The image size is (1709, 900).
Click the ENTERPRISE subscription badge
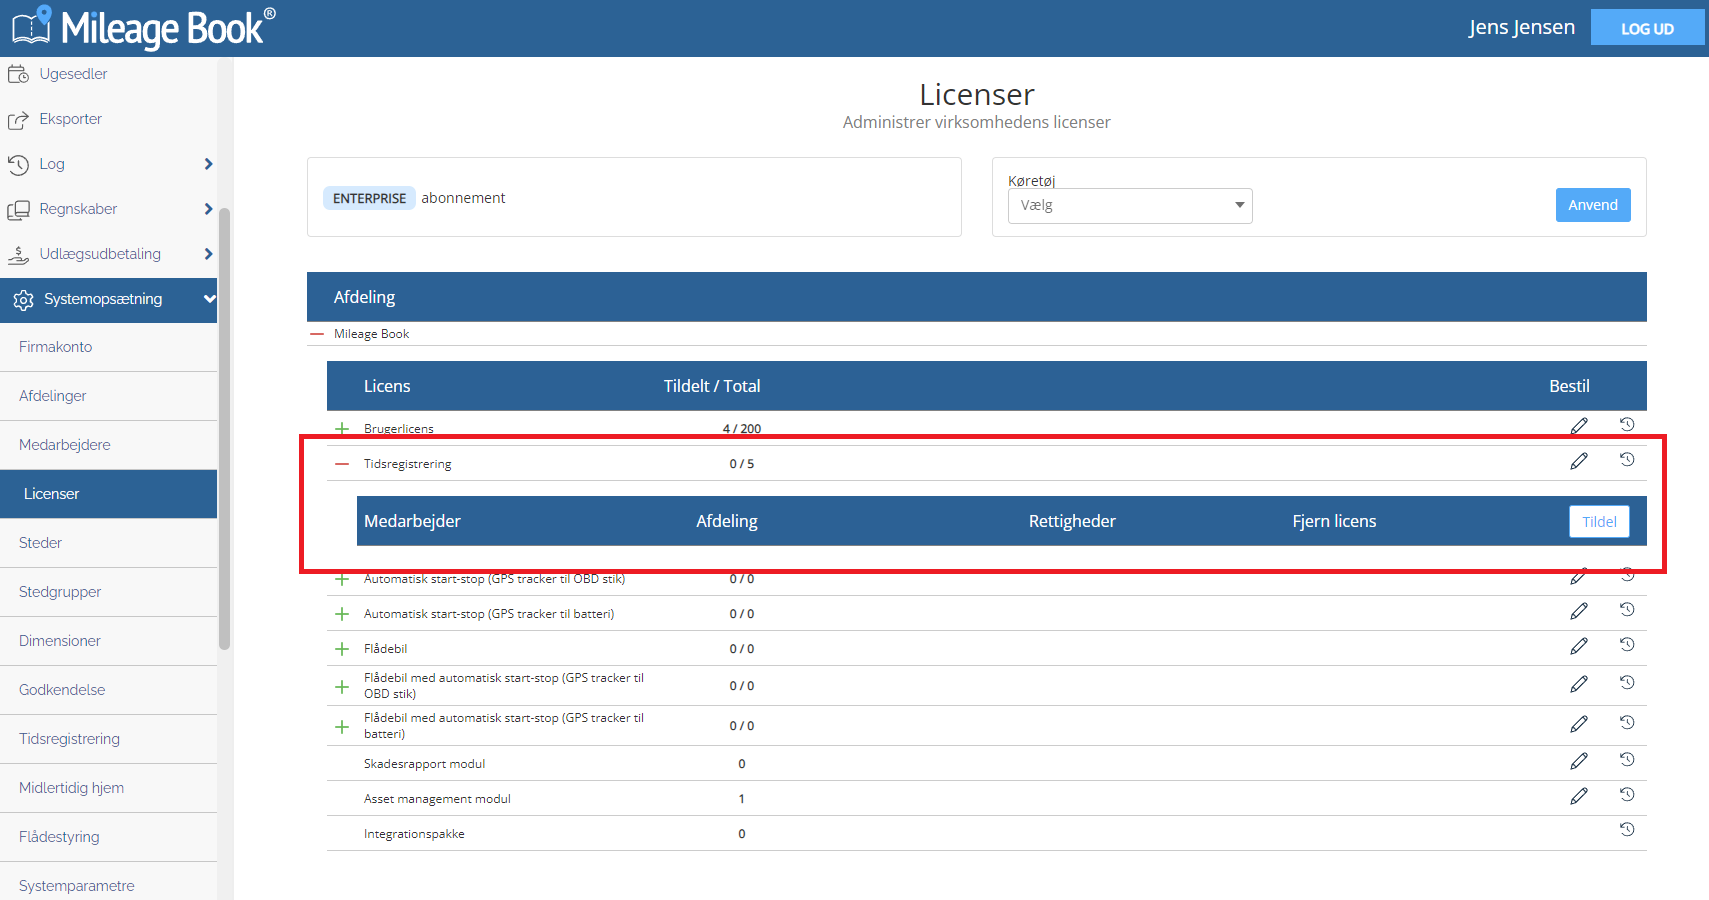[x=369, y=198]
